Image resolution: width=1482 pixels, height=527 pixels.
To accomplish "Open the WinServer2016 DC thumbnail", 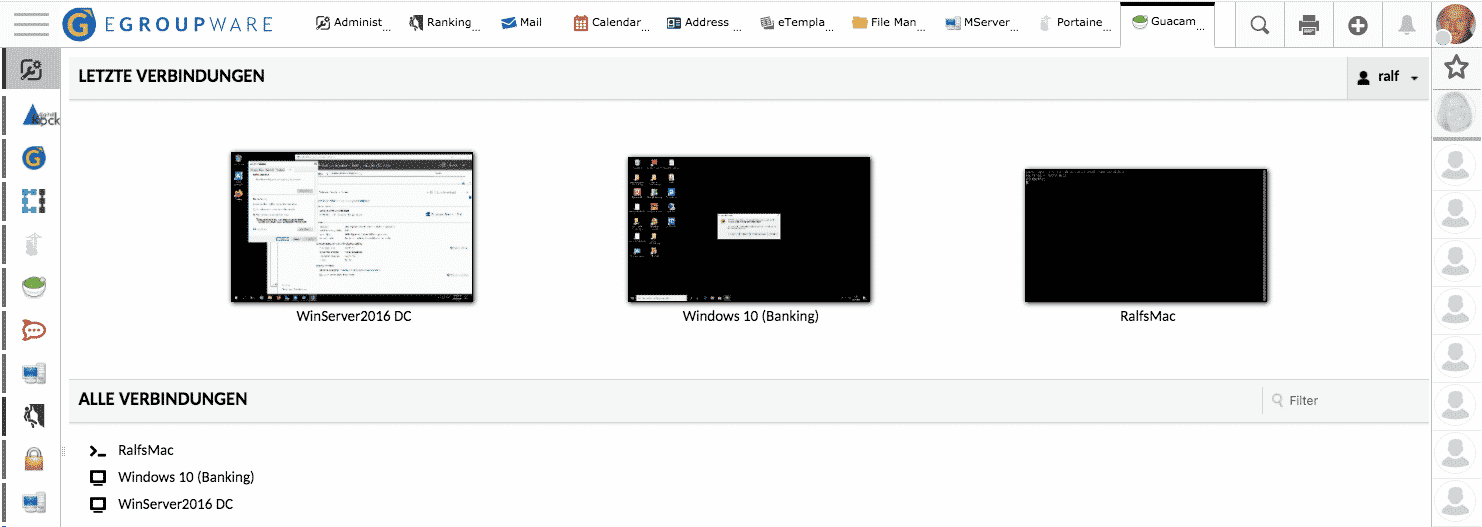I will click(353, 228).
